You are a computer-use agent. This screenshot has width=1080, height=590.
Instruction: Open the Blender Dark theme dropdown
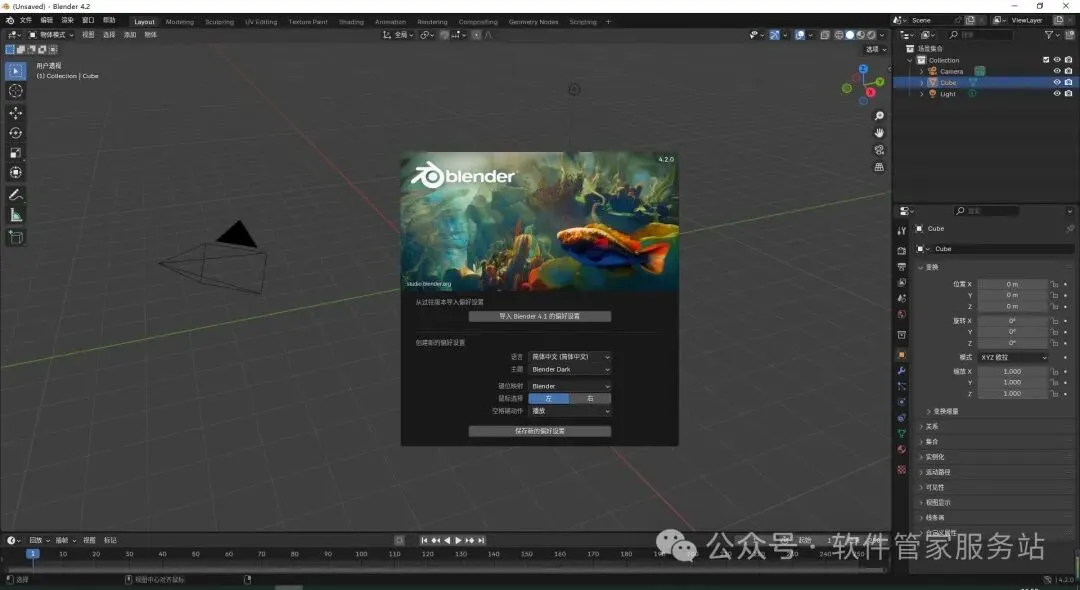point(570,370)
